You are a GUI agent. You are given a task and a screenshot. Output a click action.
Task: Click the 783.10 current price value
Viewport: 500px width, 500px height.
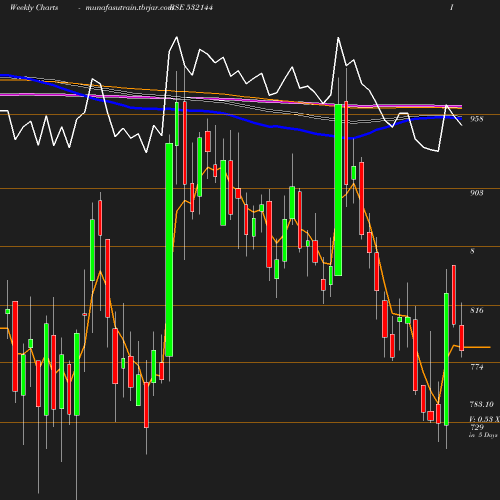tap(481, 404)
